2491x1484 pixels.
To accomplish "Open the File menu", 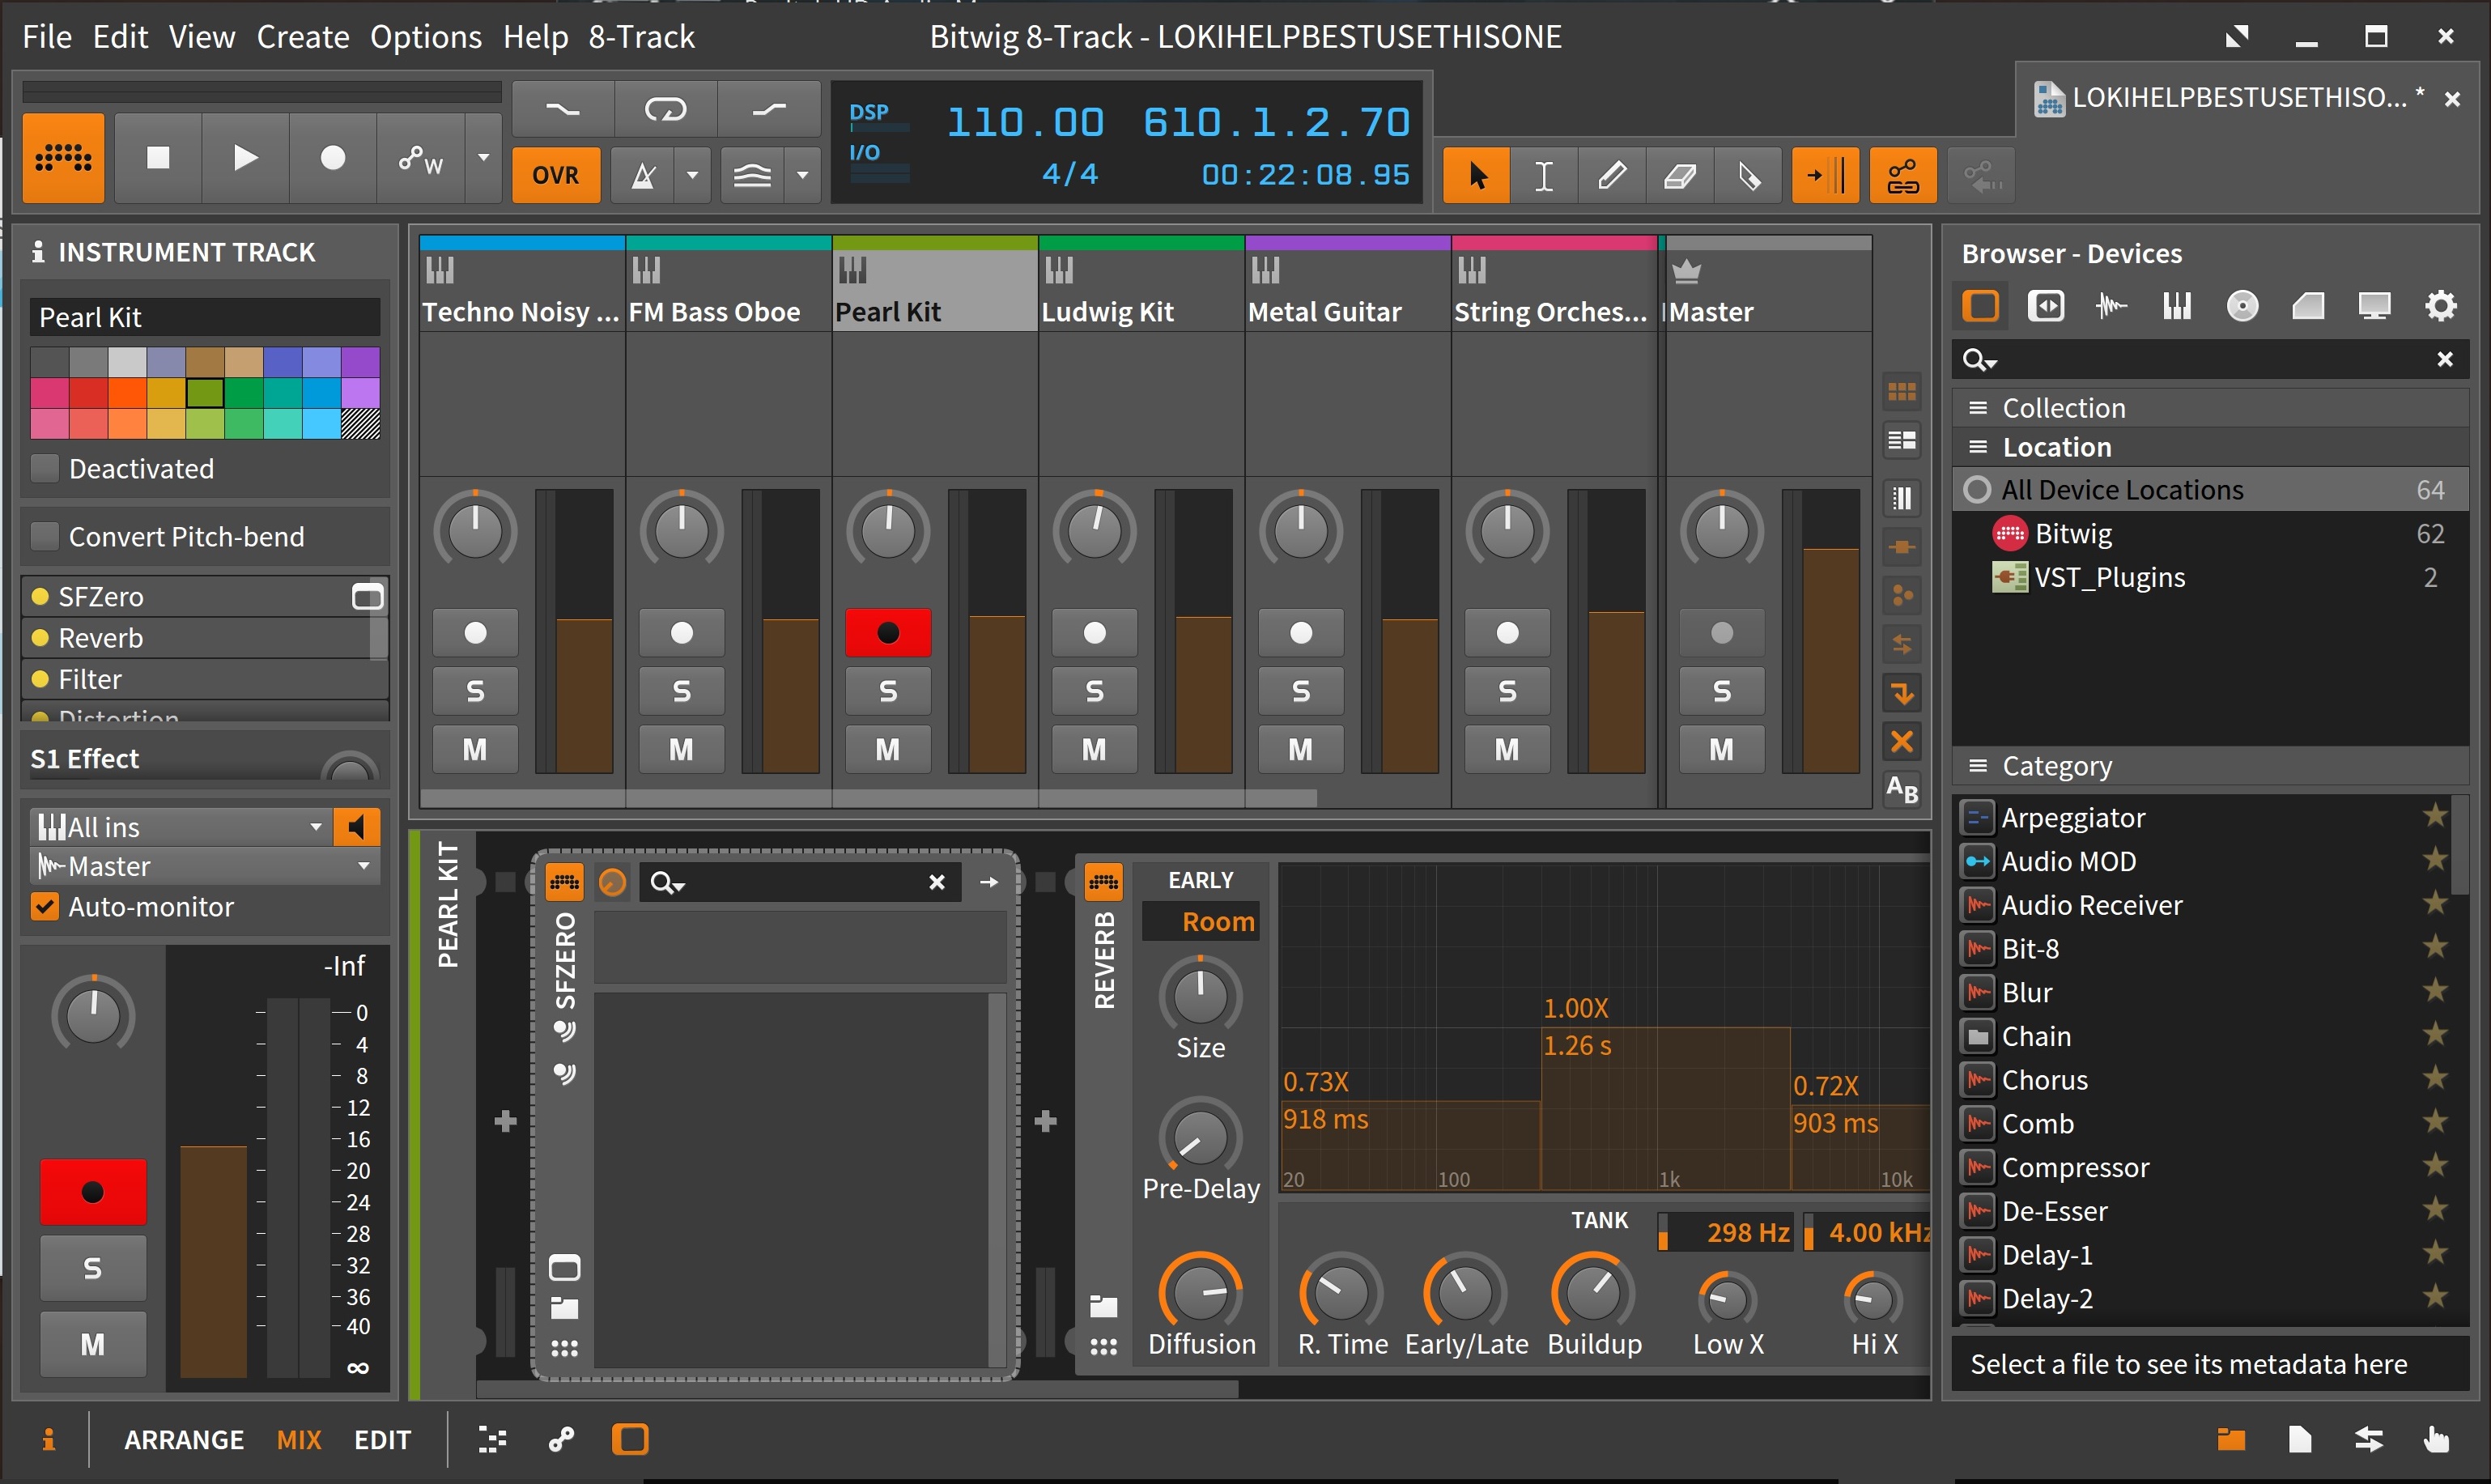I will tap(47, 37).
